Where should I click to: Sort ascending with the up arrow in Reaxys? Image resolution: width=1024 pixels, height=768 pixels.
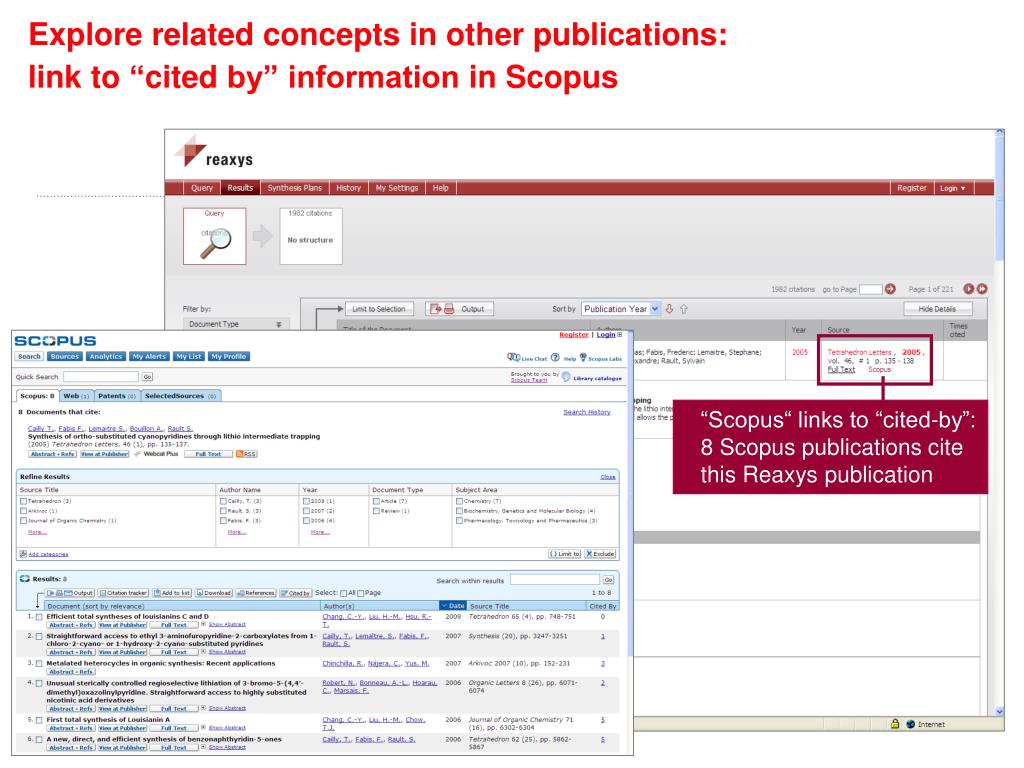click(684, 309)
